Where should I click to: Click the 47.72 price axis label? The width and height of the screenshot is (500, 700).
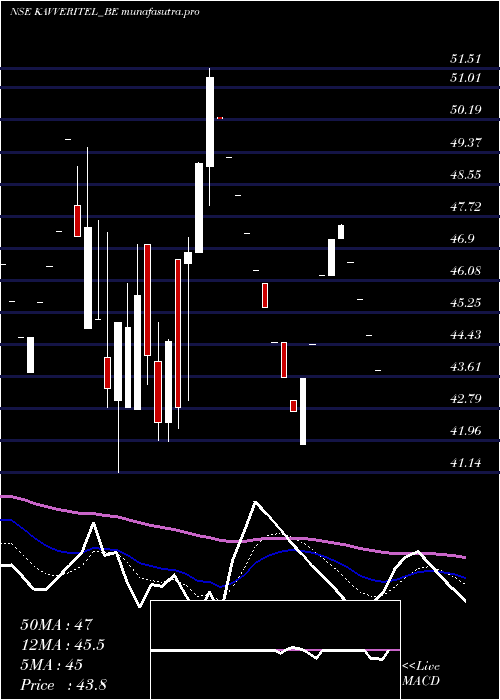(x=466, y=207)
